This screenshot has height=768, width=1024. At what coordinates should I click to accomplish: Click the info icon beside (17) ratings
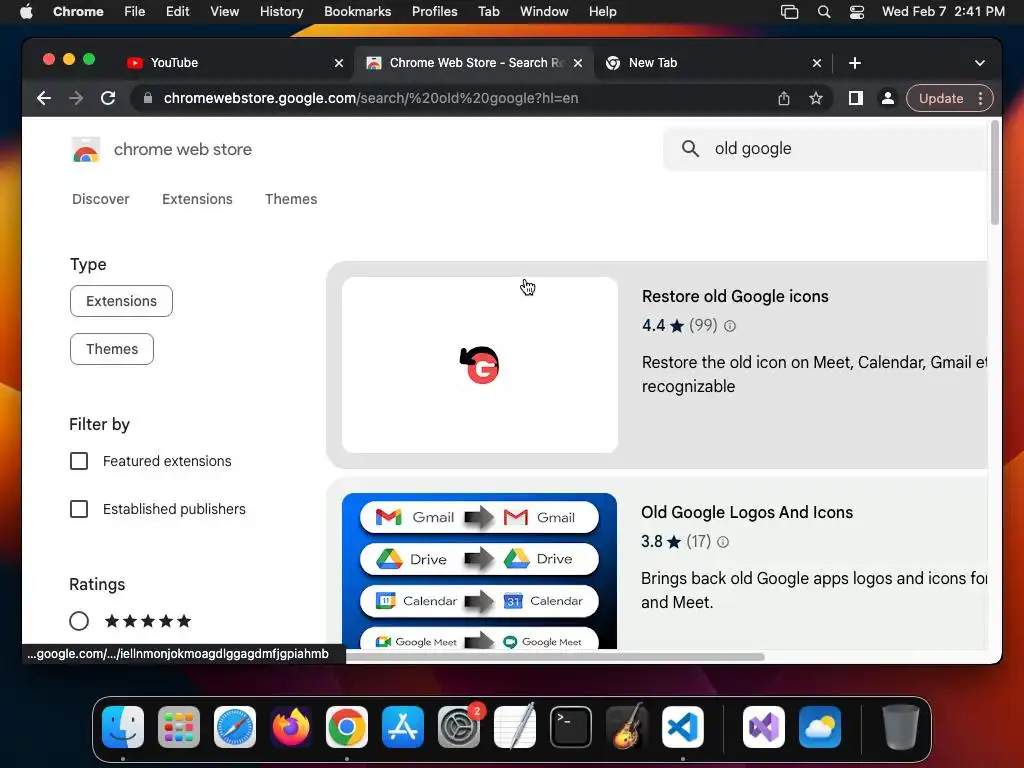[x=723, y=542]
